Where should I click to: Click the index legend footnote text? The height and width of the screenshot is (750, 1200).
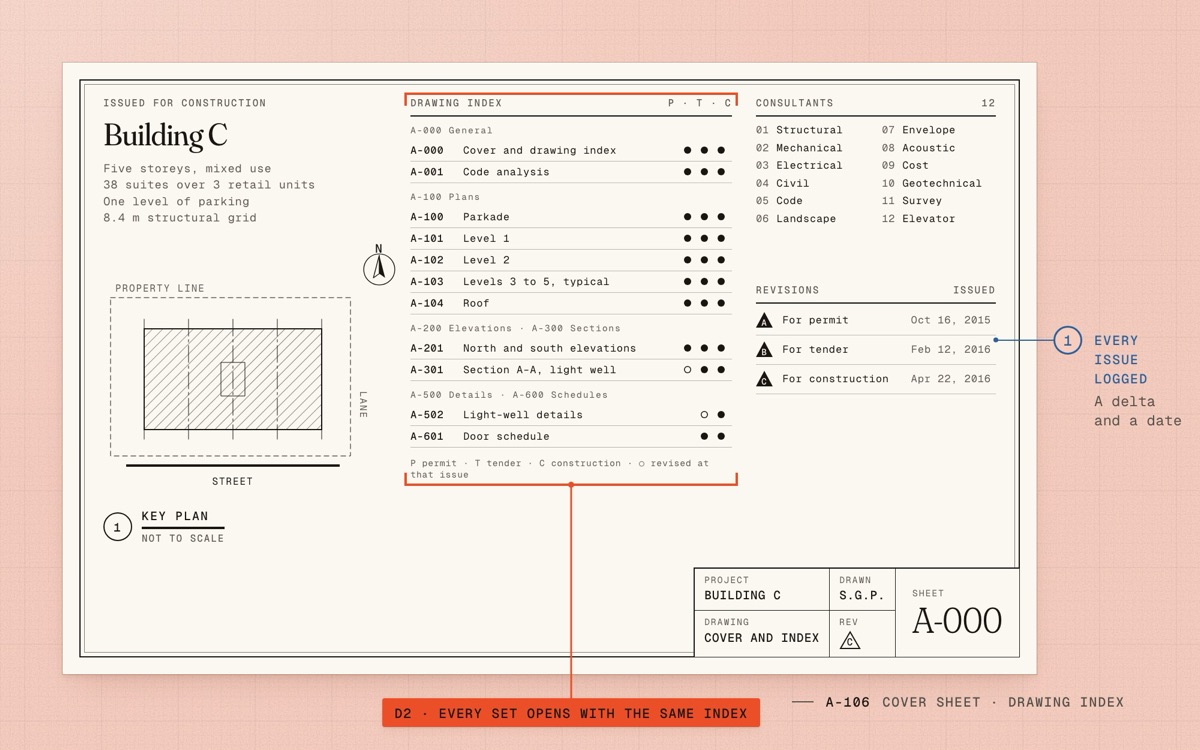559,469
